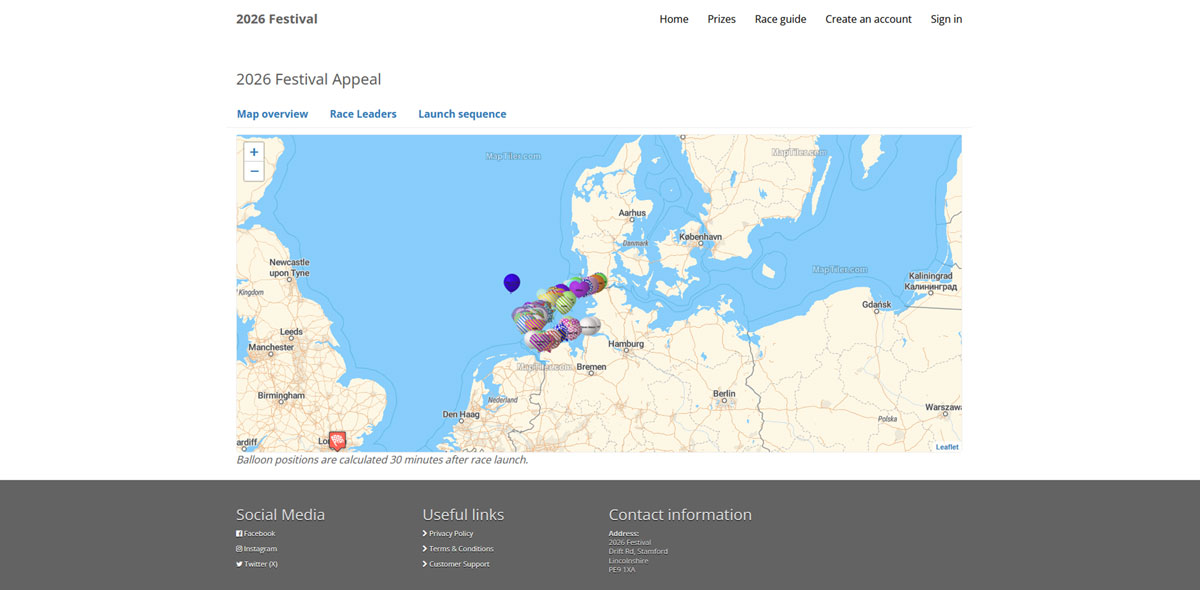This screenshot has height=590, width=1200.
Task: Go to the Prizes page
Action: (721, 19)
